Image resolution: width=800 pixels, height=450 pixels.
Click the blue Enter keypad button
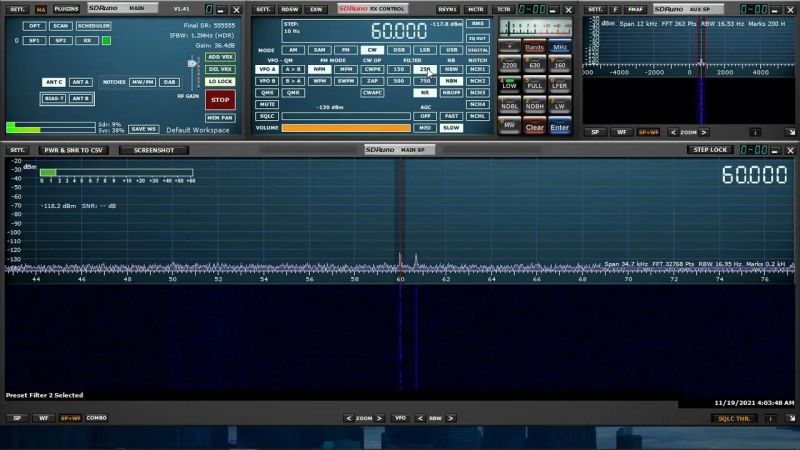click(x=560, y=127)
